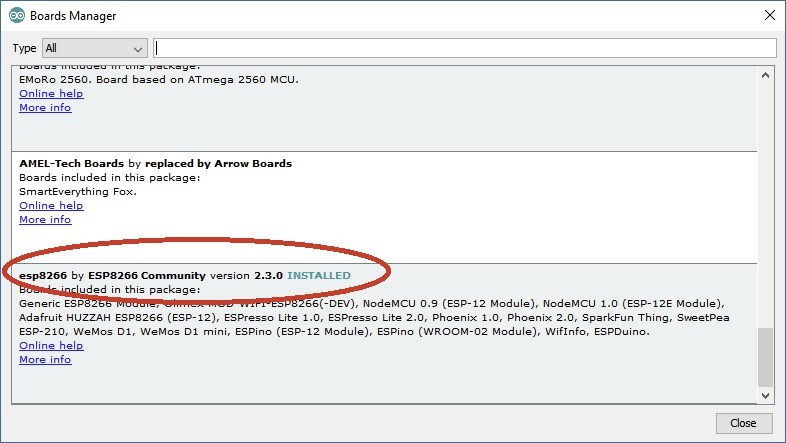The image size is (786, 443).
Task: Focus the board search text field
Action: [x=465, y=48]
